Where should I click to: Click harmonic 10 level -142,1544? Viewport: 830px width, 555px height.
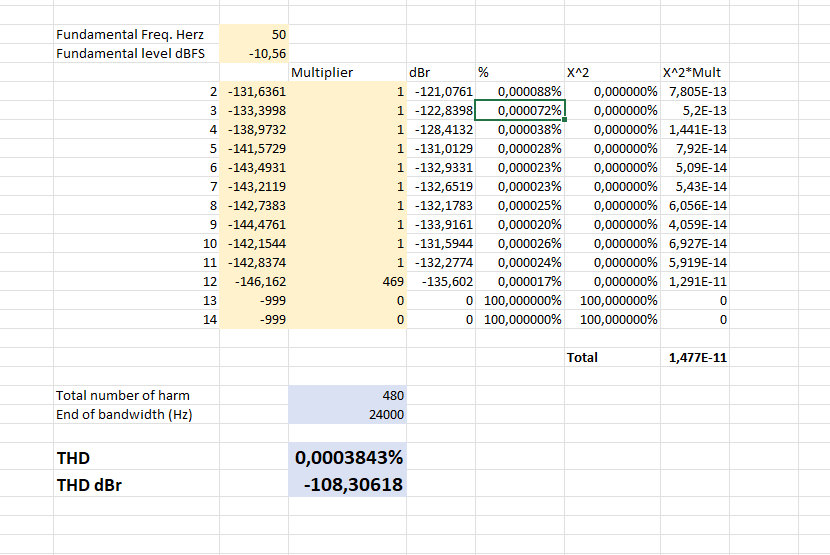tap(254, 244)
